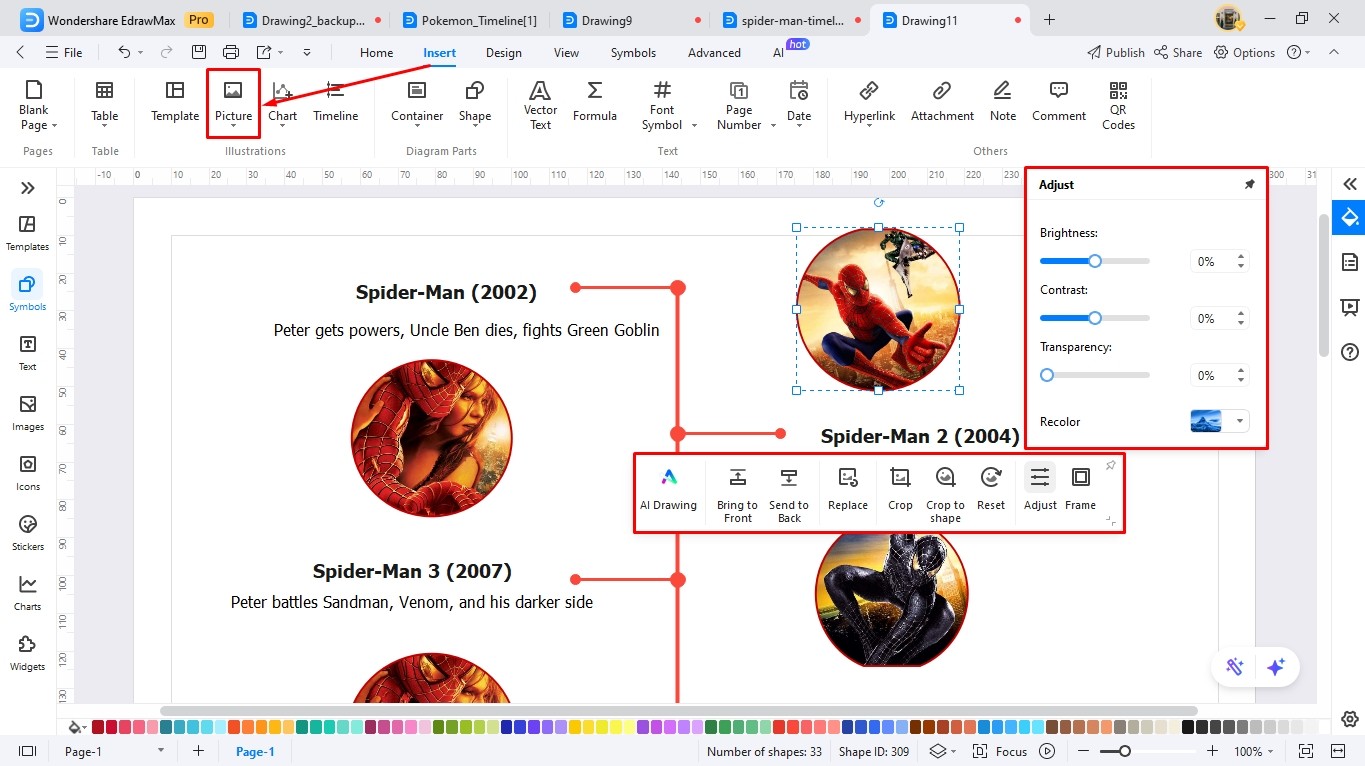
Task: Open the Symbols ribbon tab
Action: [x=633, y=53]
